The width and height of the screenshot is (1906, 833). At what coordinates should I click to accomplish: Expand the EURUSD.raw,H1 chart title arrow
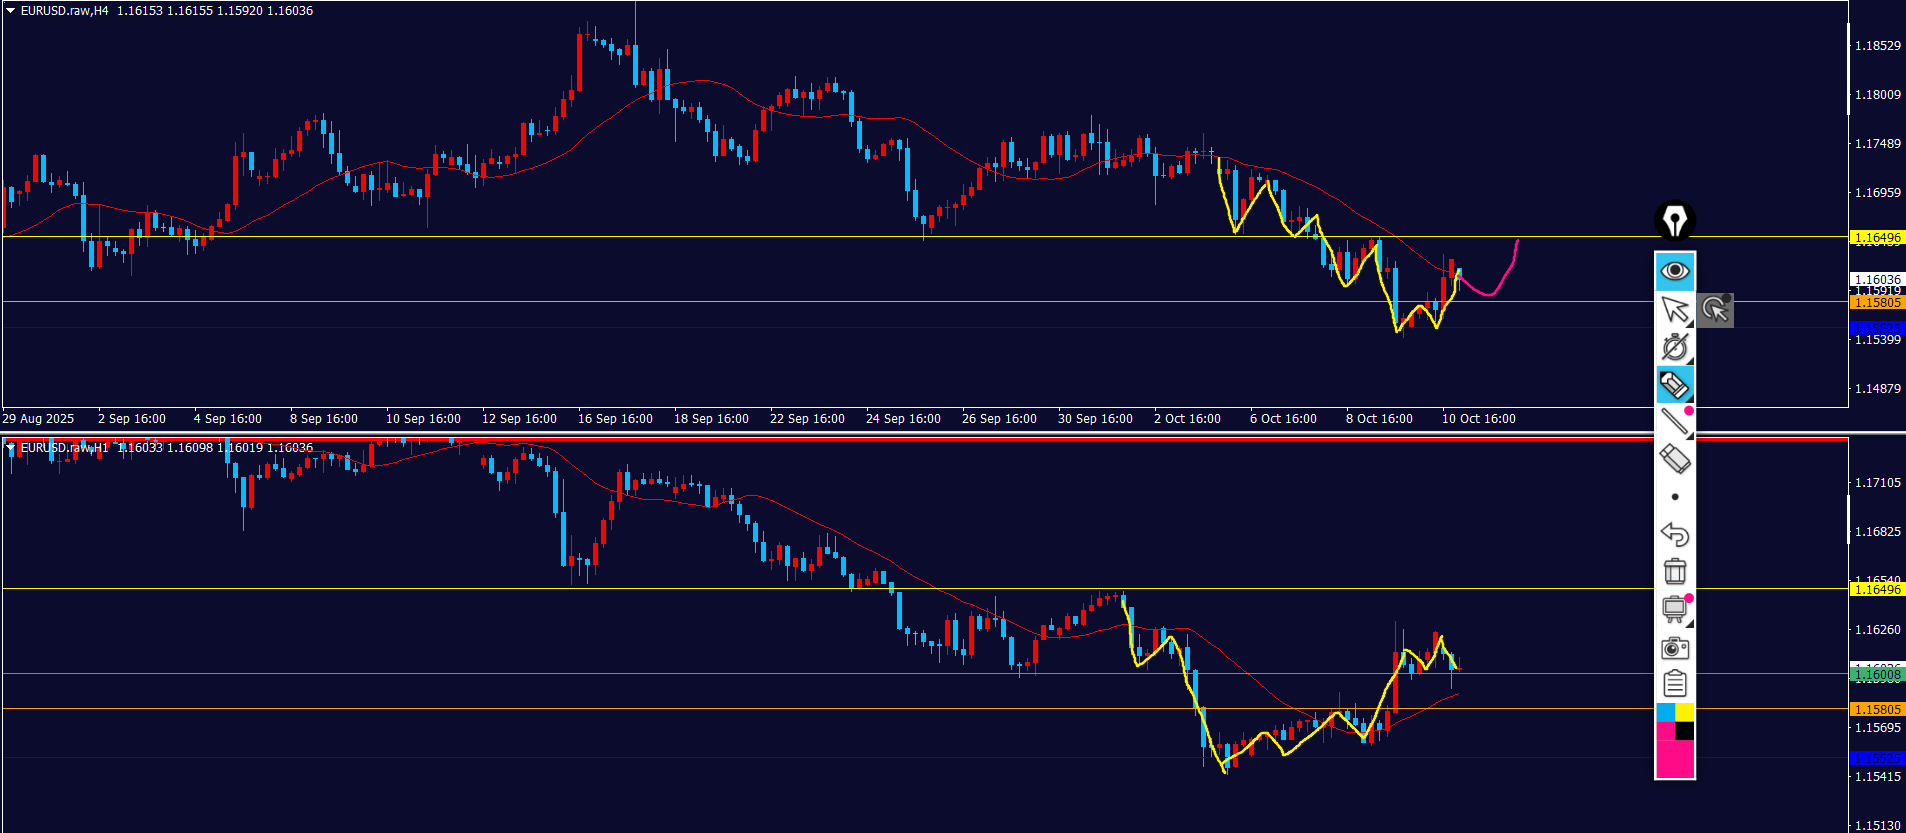10,449
